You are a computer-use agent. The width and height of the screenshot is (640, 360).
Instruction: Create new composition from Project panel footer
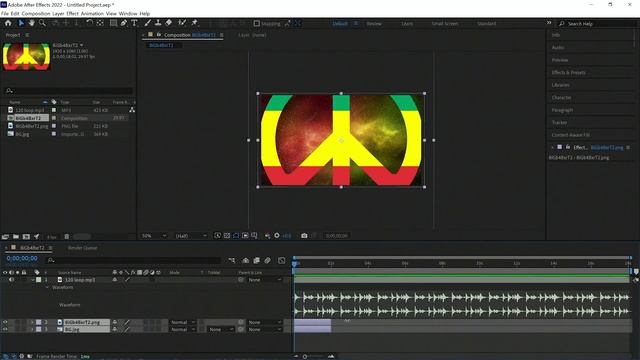point(26,236)
